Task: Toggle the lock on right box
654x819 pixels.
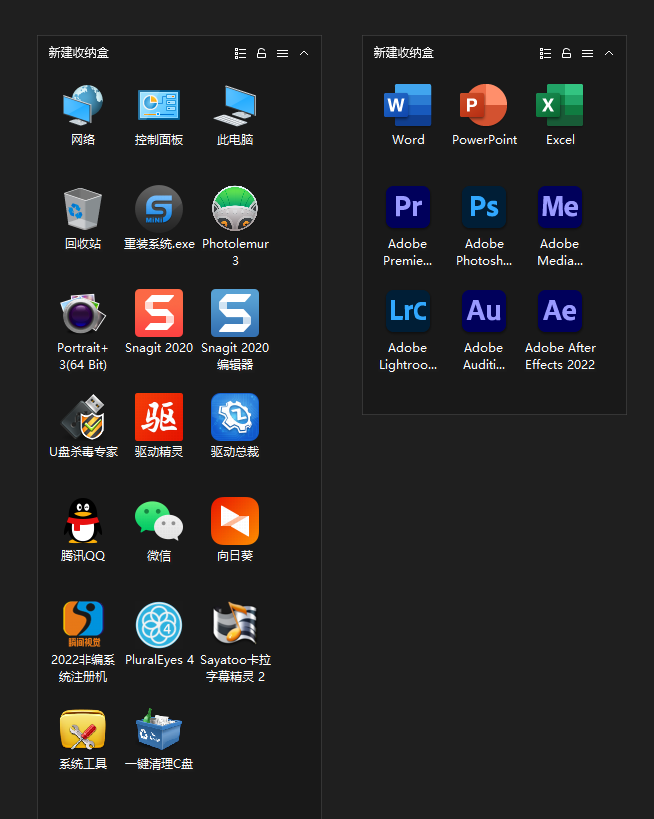Action: tap(566, 53)
